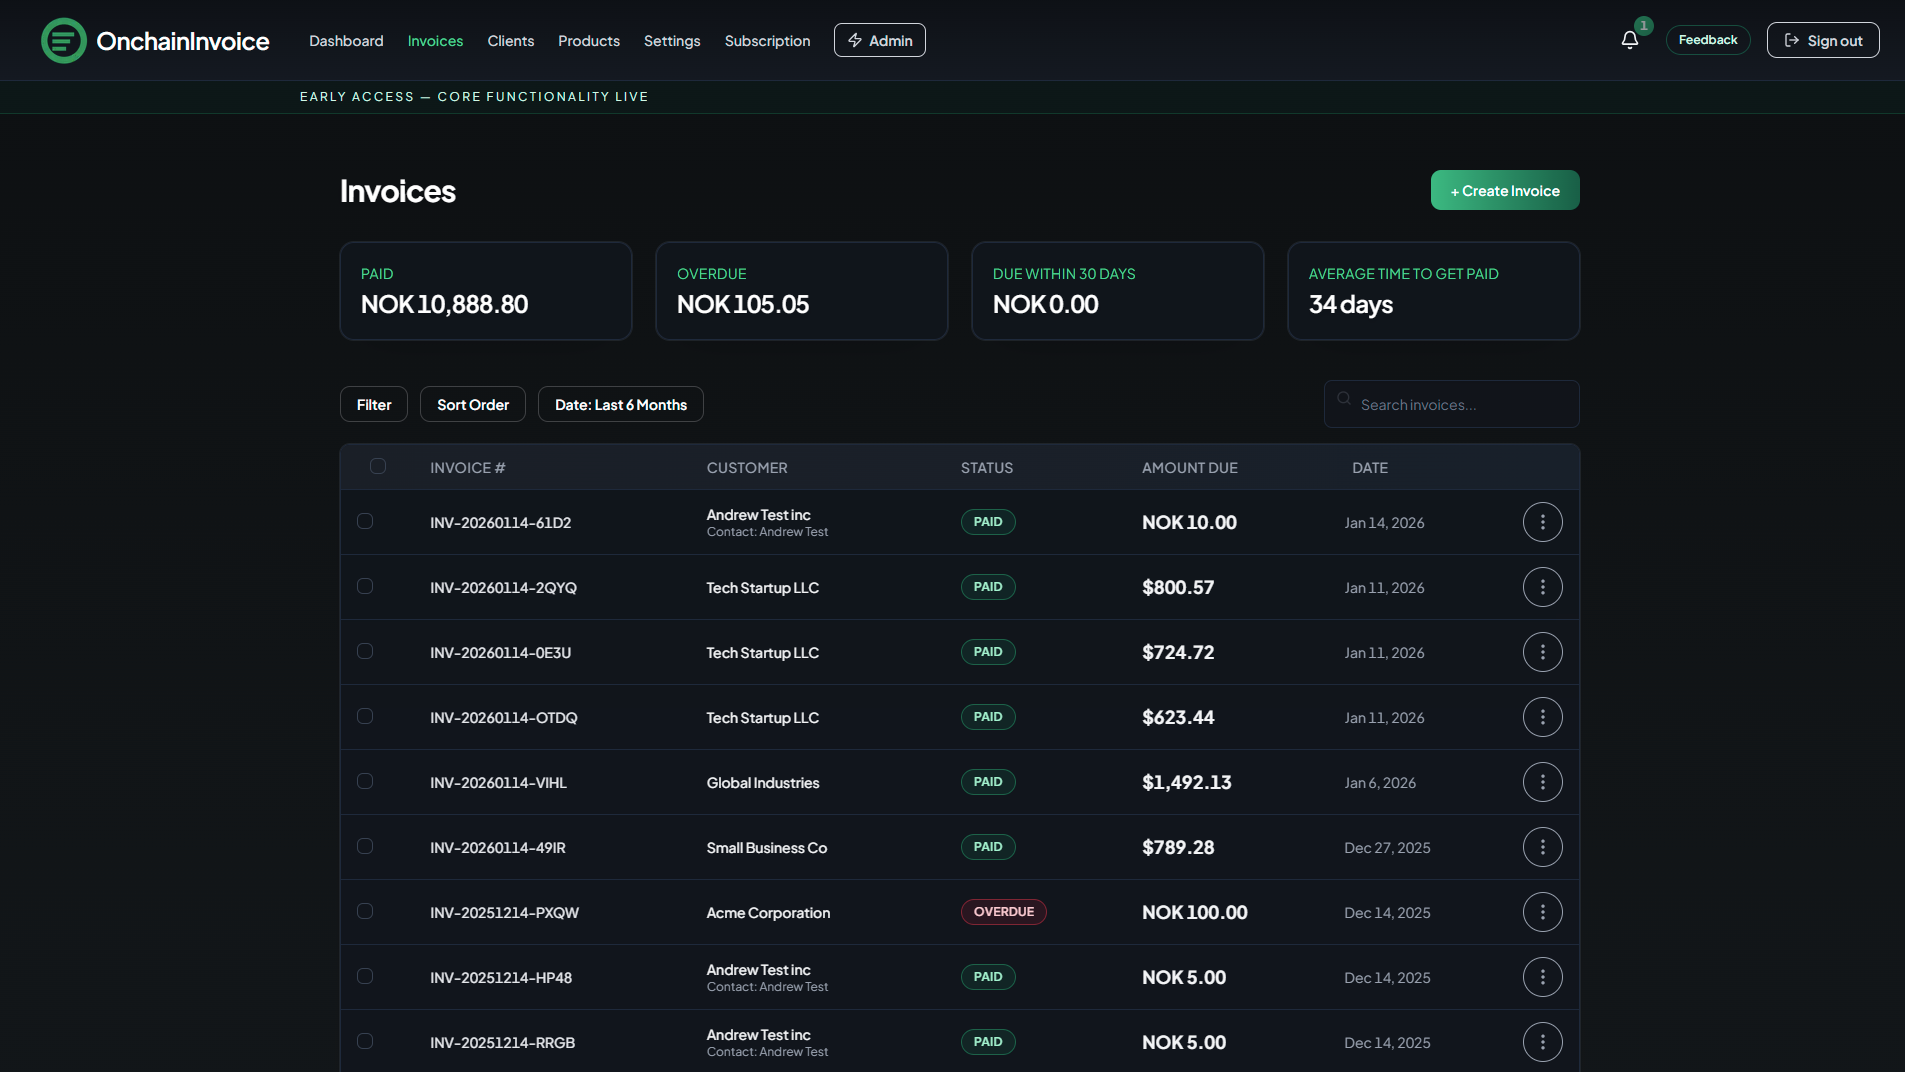This screenshot has width=1905, height=1072.
Task: Change the Date: Last 6 Months range
Action: (620, 404)
